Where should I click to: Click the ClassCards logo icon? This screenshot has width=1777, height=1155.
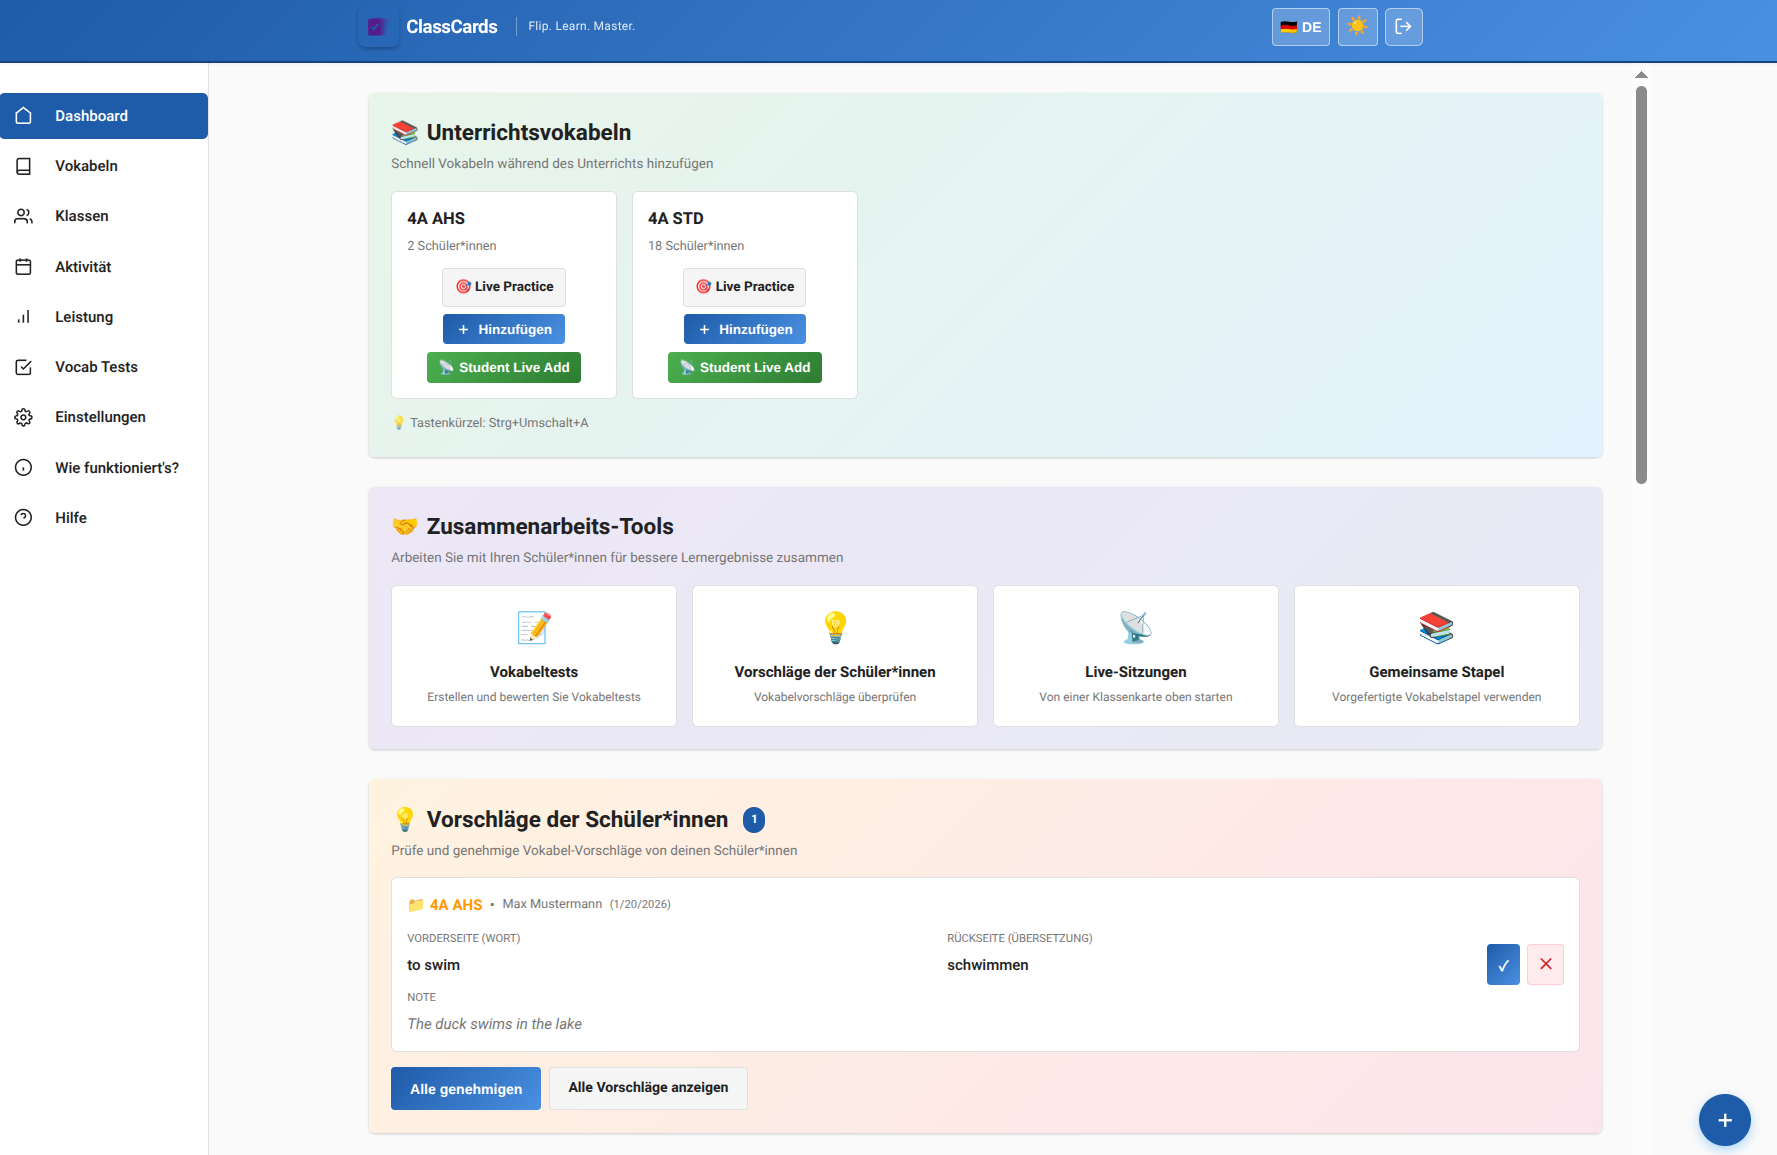click(x=377, y=27)
